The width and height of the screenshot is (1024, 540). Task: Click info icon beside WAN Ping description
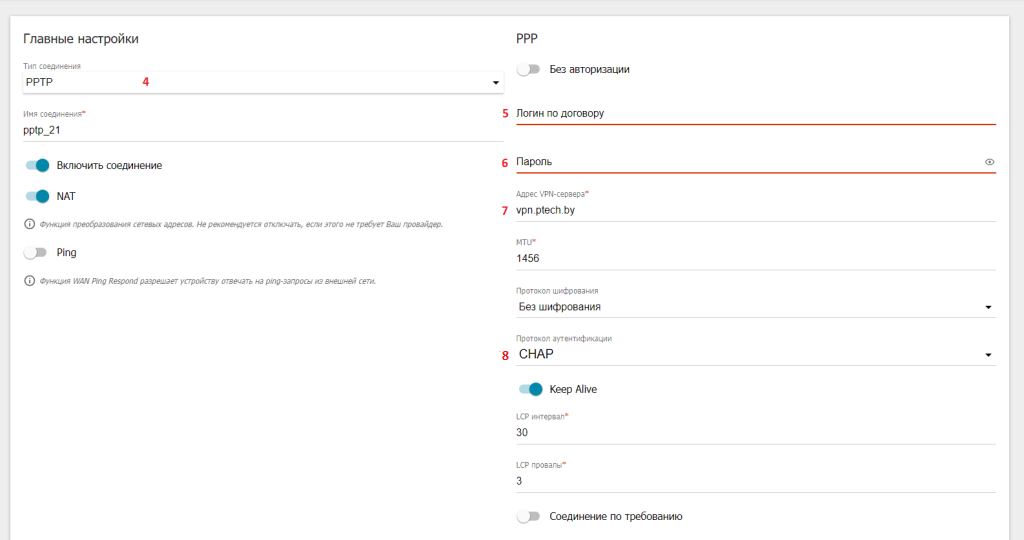28,281
